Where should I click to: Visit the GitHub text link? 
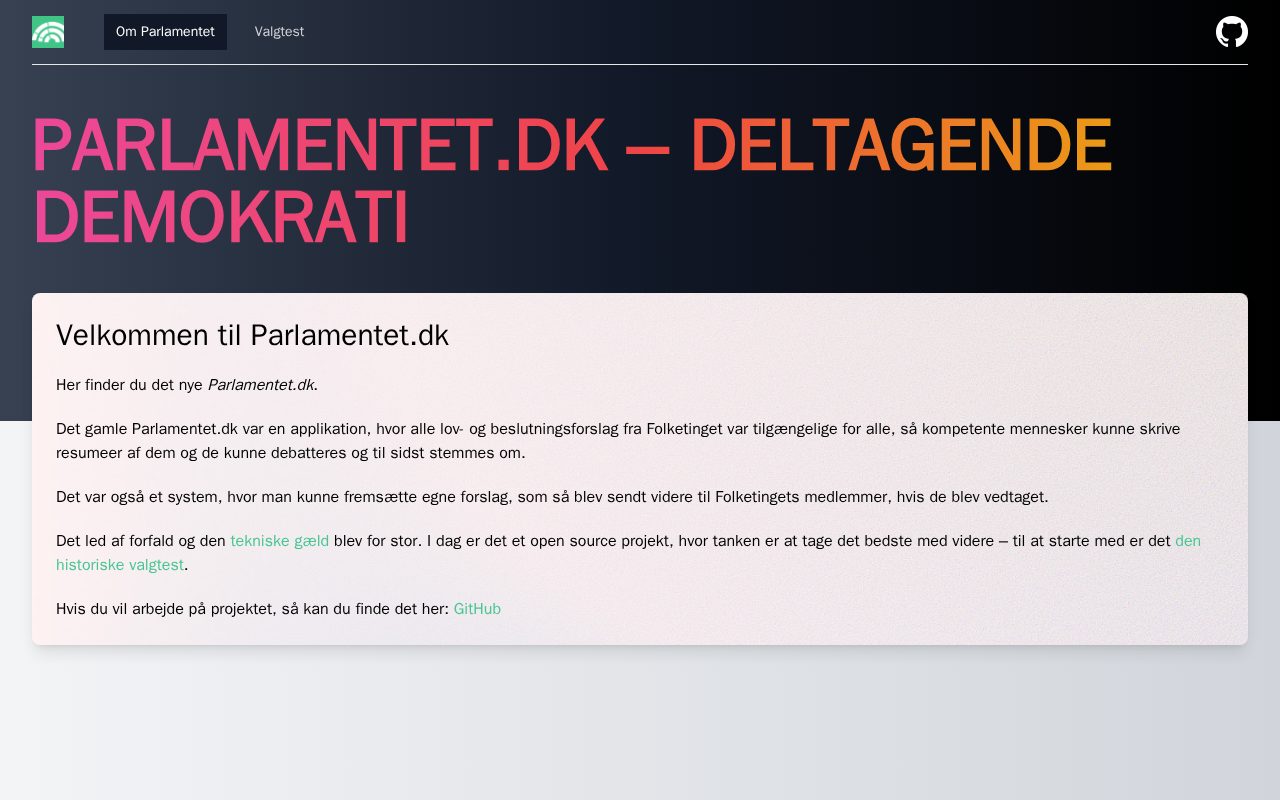(x=477, y=609)
